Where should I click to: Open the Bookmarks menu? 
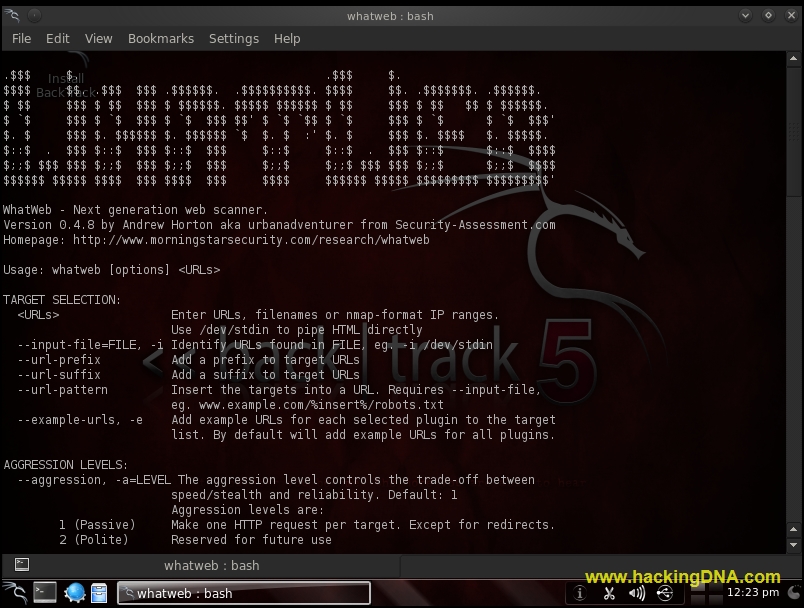[x=160, y=38]
